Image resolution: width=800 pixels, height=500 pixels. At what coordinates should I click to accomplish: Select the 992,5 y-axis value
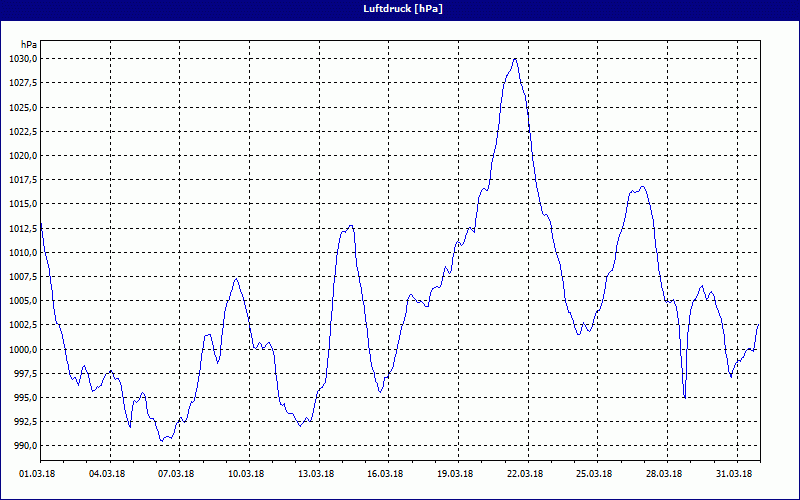point(25,421)
